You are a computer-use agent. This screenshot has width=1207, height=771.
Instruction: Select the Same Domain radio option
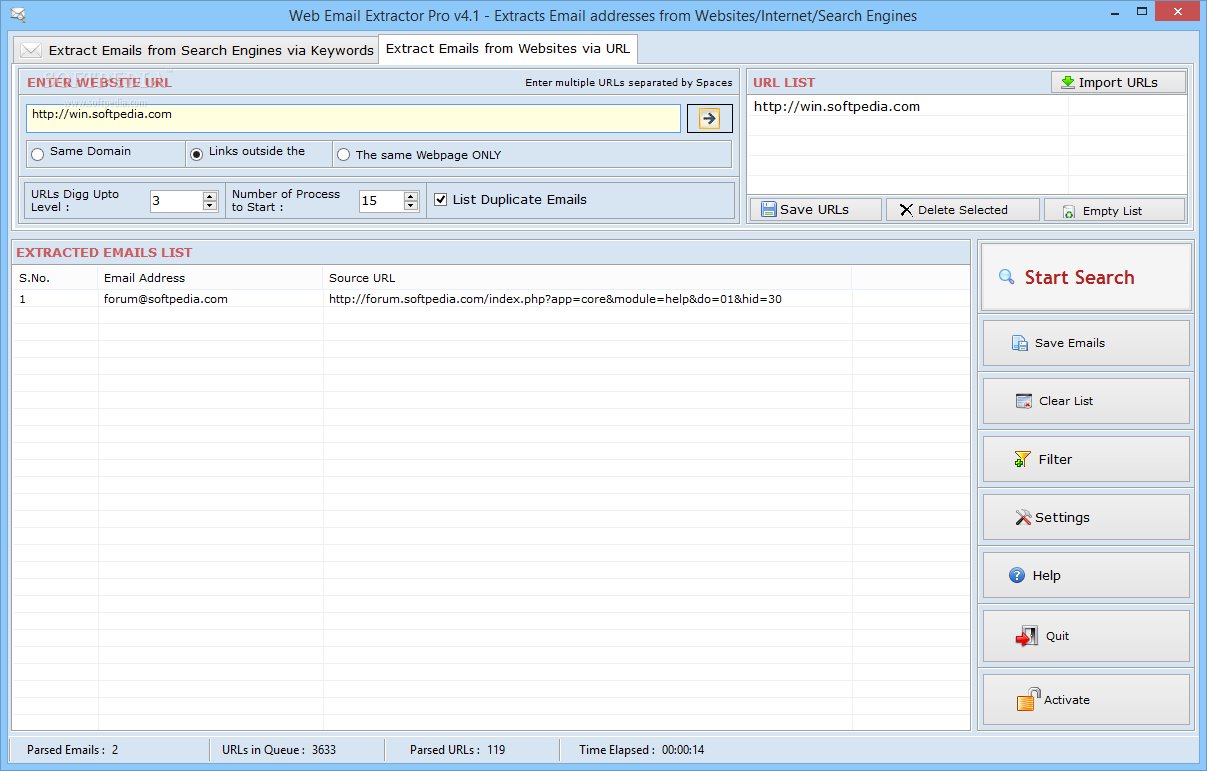point(38,154)
